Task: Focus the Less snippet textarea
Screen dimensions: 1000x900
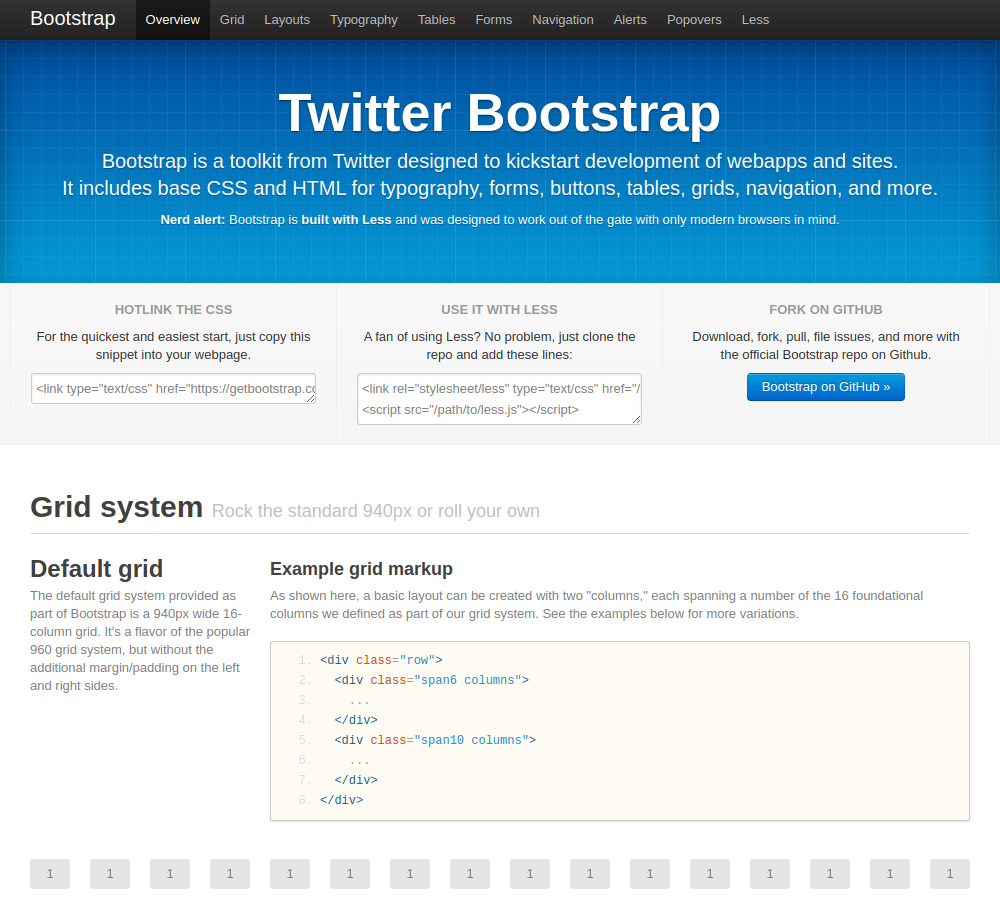Action: [499, 399]
